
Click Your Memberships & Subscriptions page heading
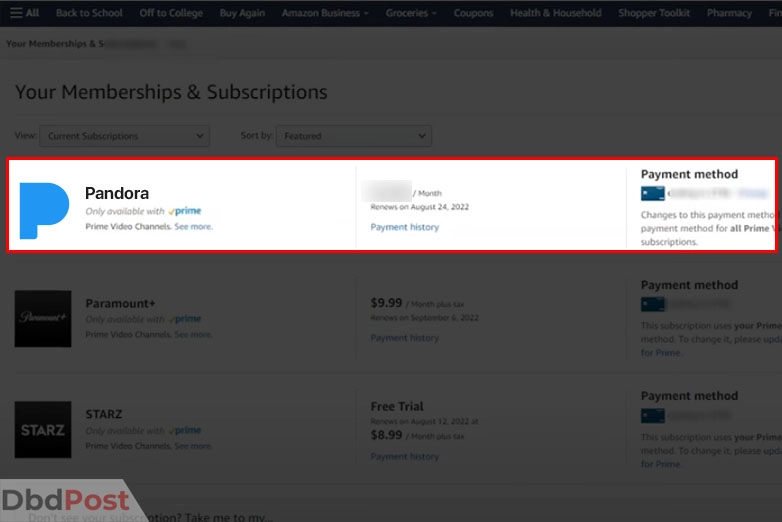(x=171, y=92)
